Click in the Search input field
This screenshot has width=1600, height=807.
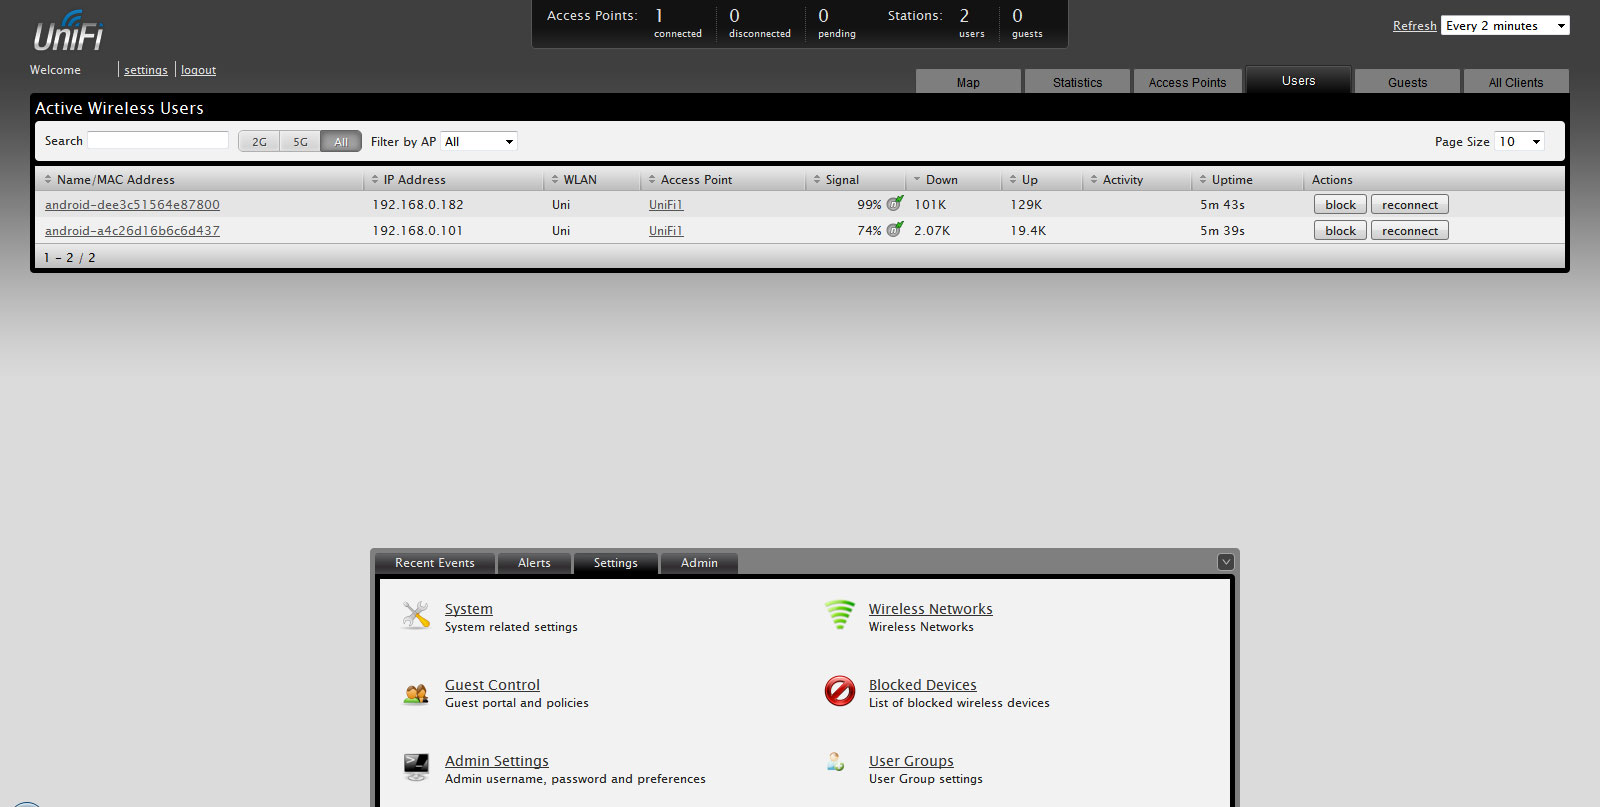(158, 141)
